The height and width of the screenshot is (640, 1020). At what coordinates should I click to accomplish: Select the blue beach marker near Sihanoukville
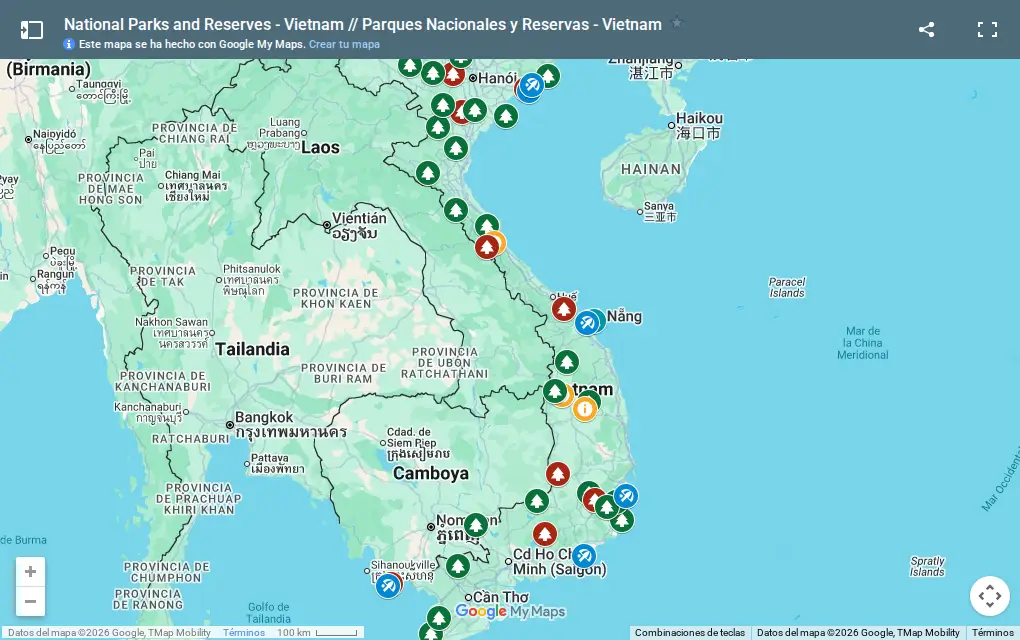tap(388, 586)
